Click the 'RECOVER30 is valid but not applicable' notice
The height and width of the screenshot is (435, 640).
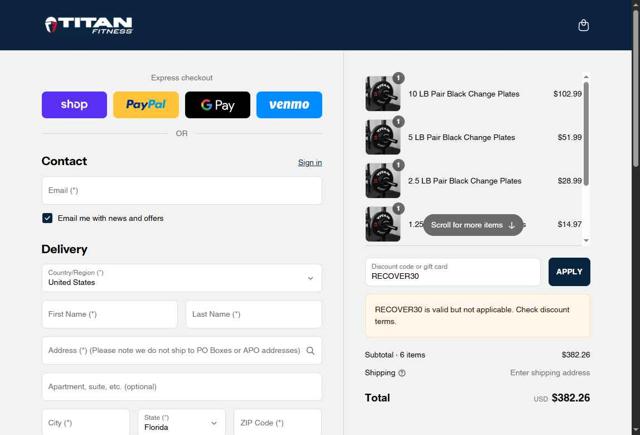(x=478, y=315)
